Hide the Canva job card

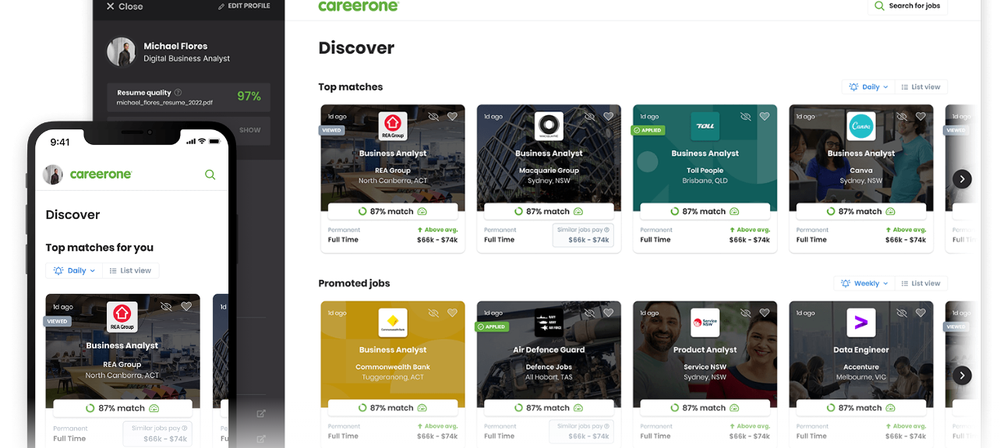902,117
